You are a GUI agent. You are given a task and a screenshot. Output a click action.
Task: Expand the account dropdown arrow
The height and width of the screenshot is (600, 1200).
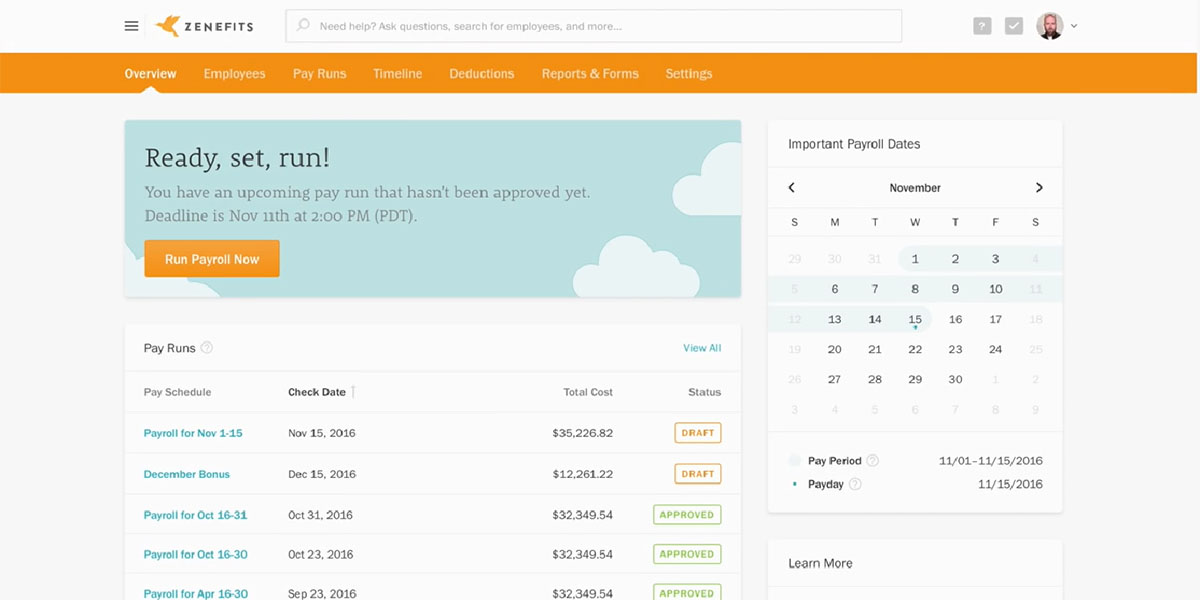point(1074,26)
